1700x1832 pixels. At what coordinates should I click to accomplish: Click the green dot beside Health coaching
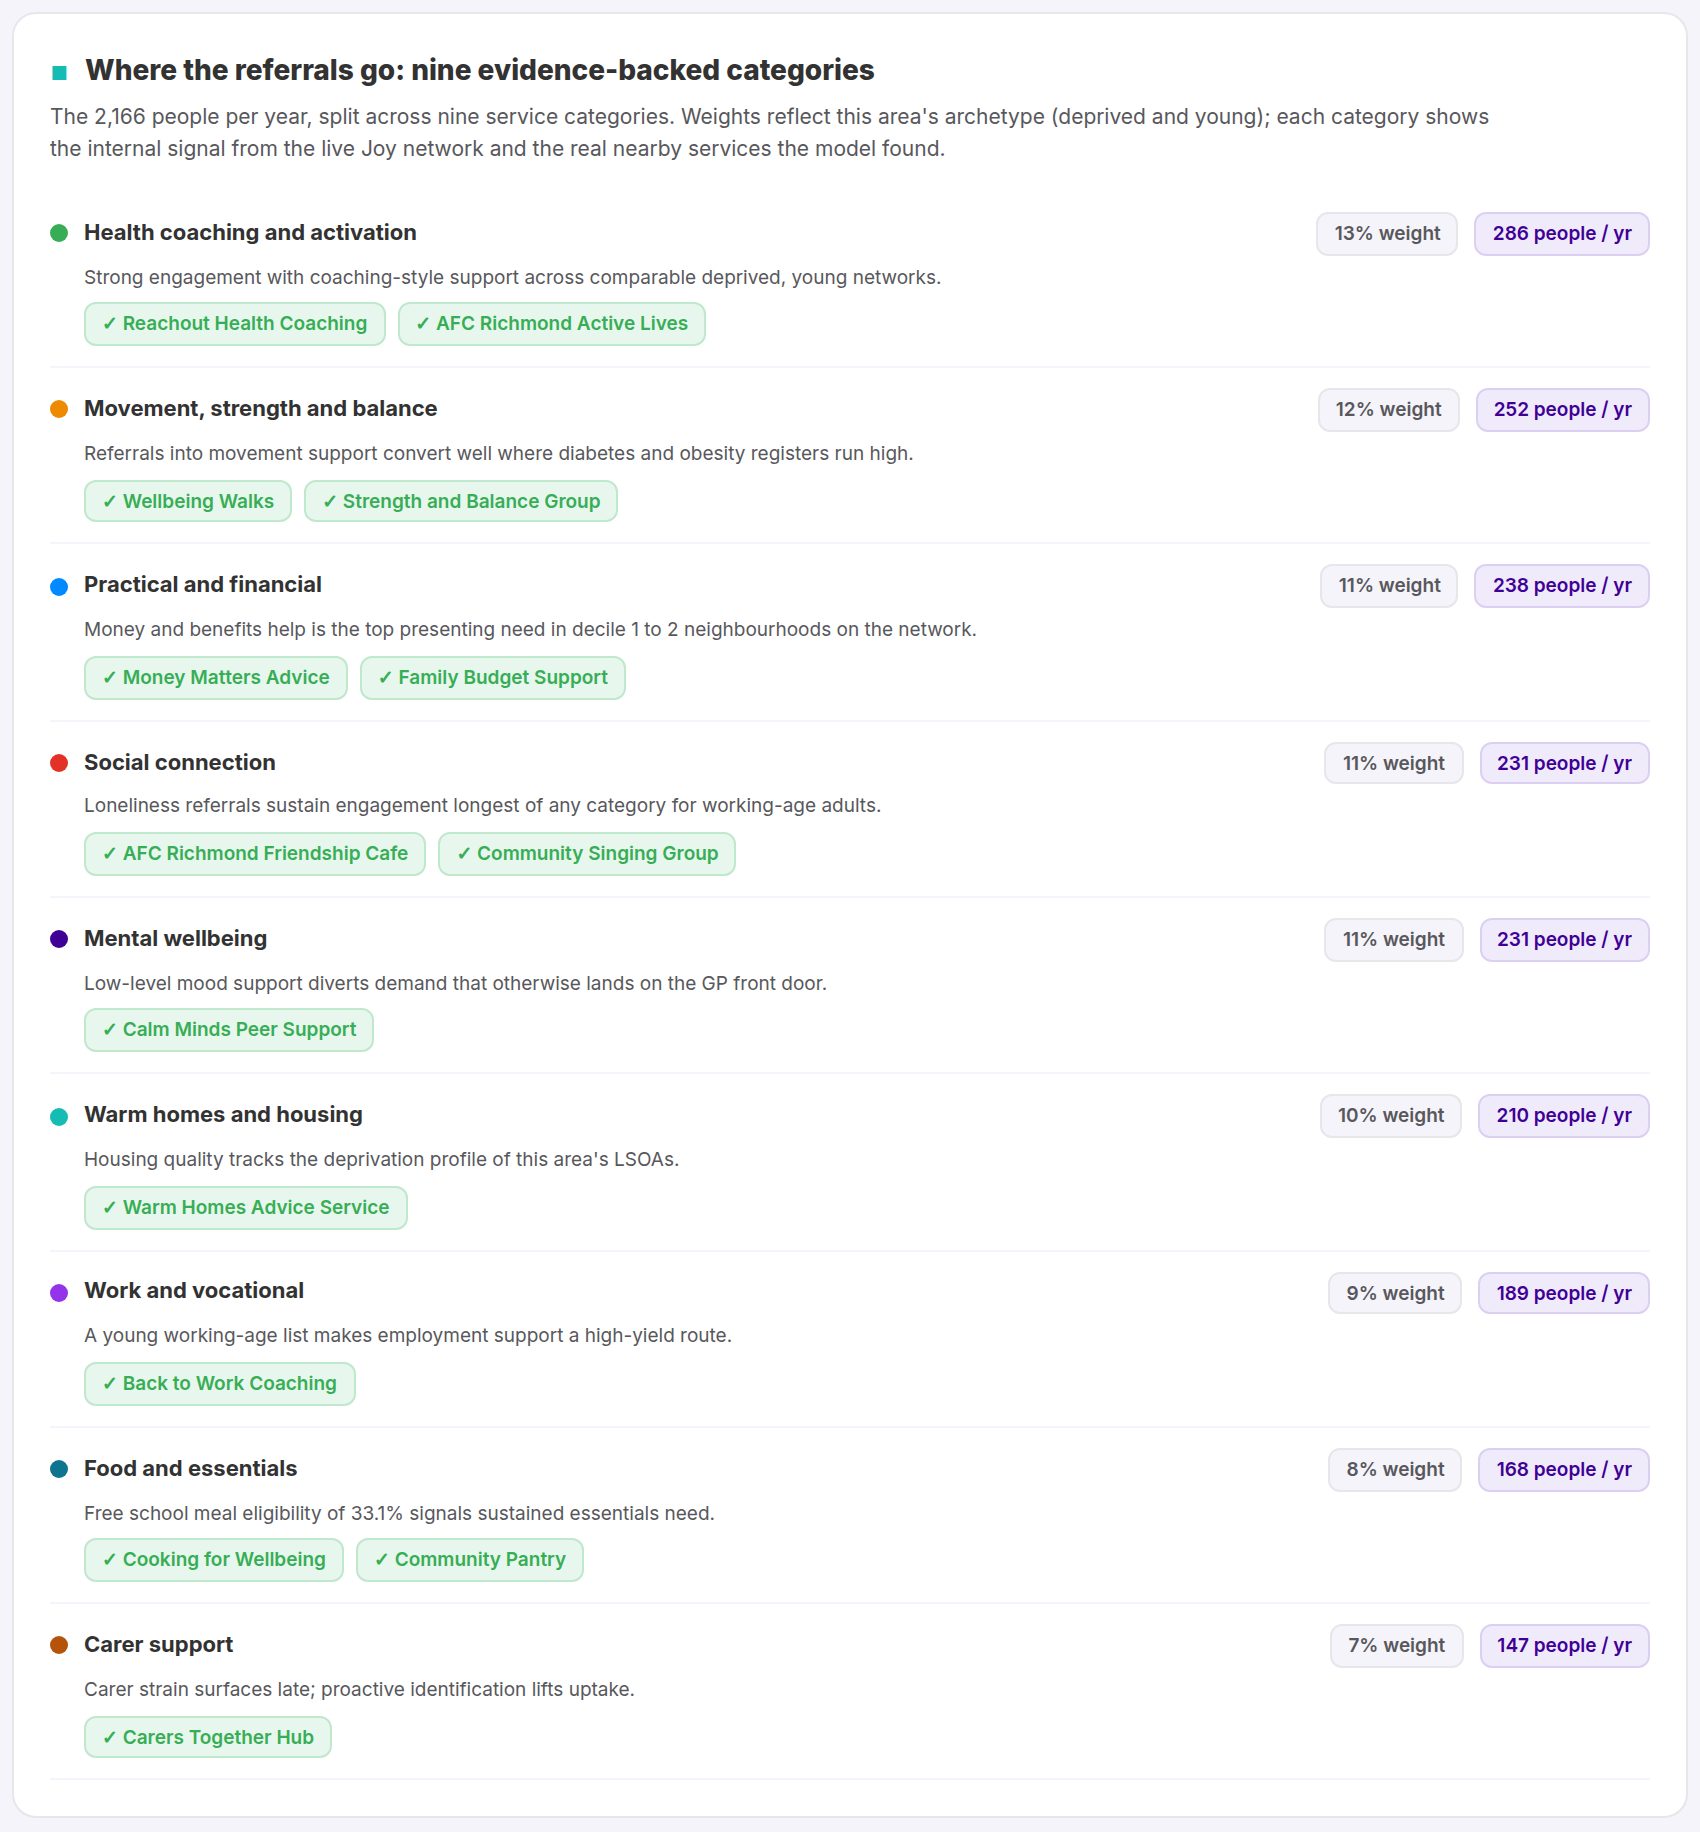59,233
